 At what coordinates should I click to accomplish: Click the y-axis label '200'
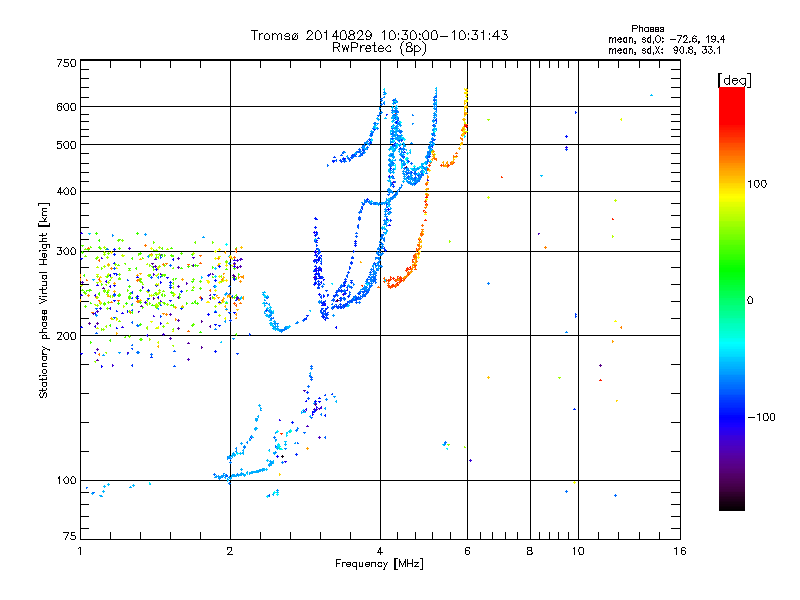(x=66, y=336)
